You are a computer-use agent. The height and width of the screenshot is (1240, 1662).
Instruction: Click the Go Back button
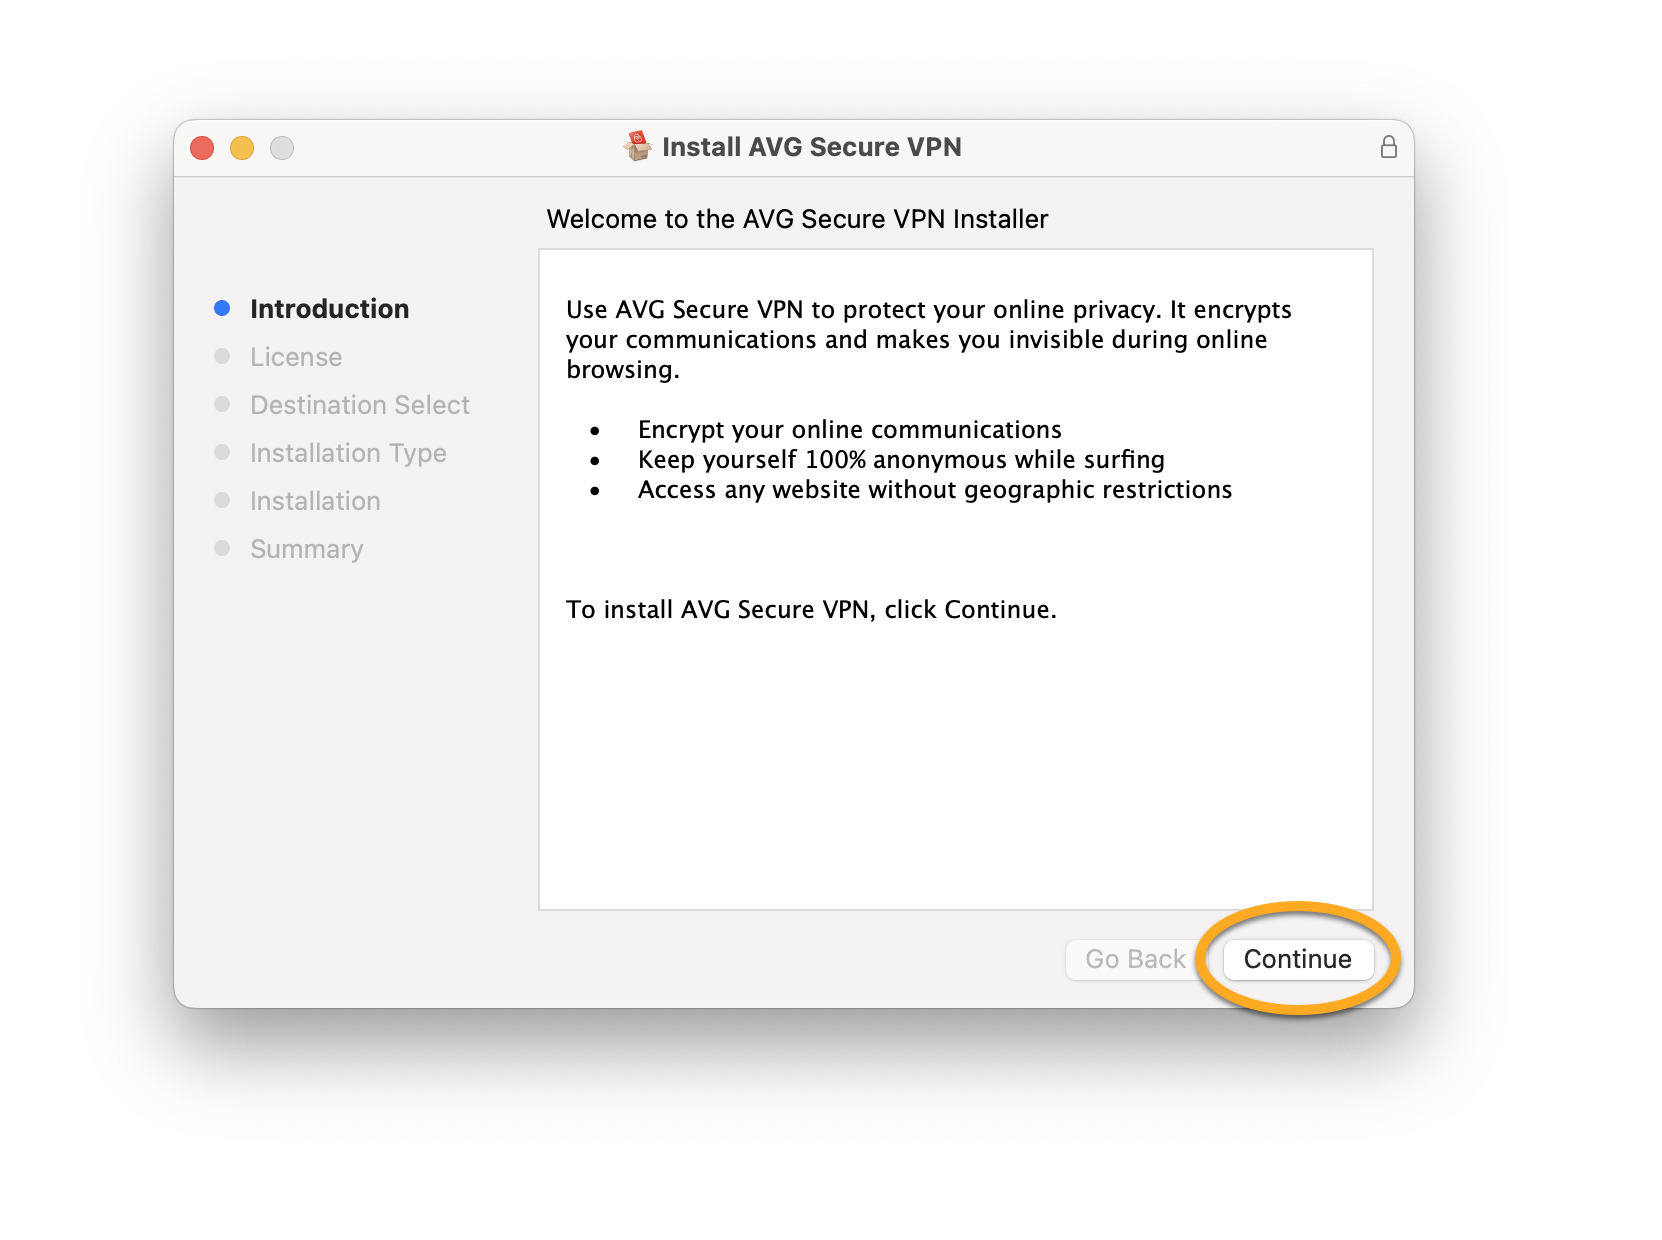pyautogui.click(x=1135, y=959)
